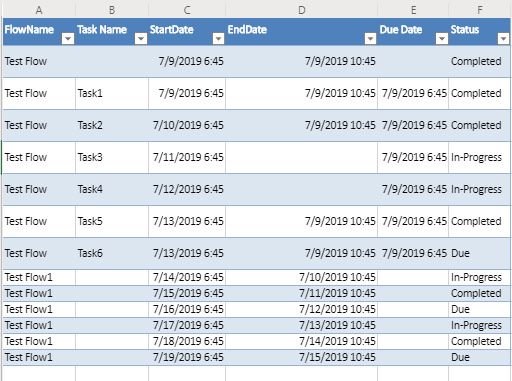Select the Task3 cell
The width and height of the screenshot is (512, 381).
pos(112,157)
